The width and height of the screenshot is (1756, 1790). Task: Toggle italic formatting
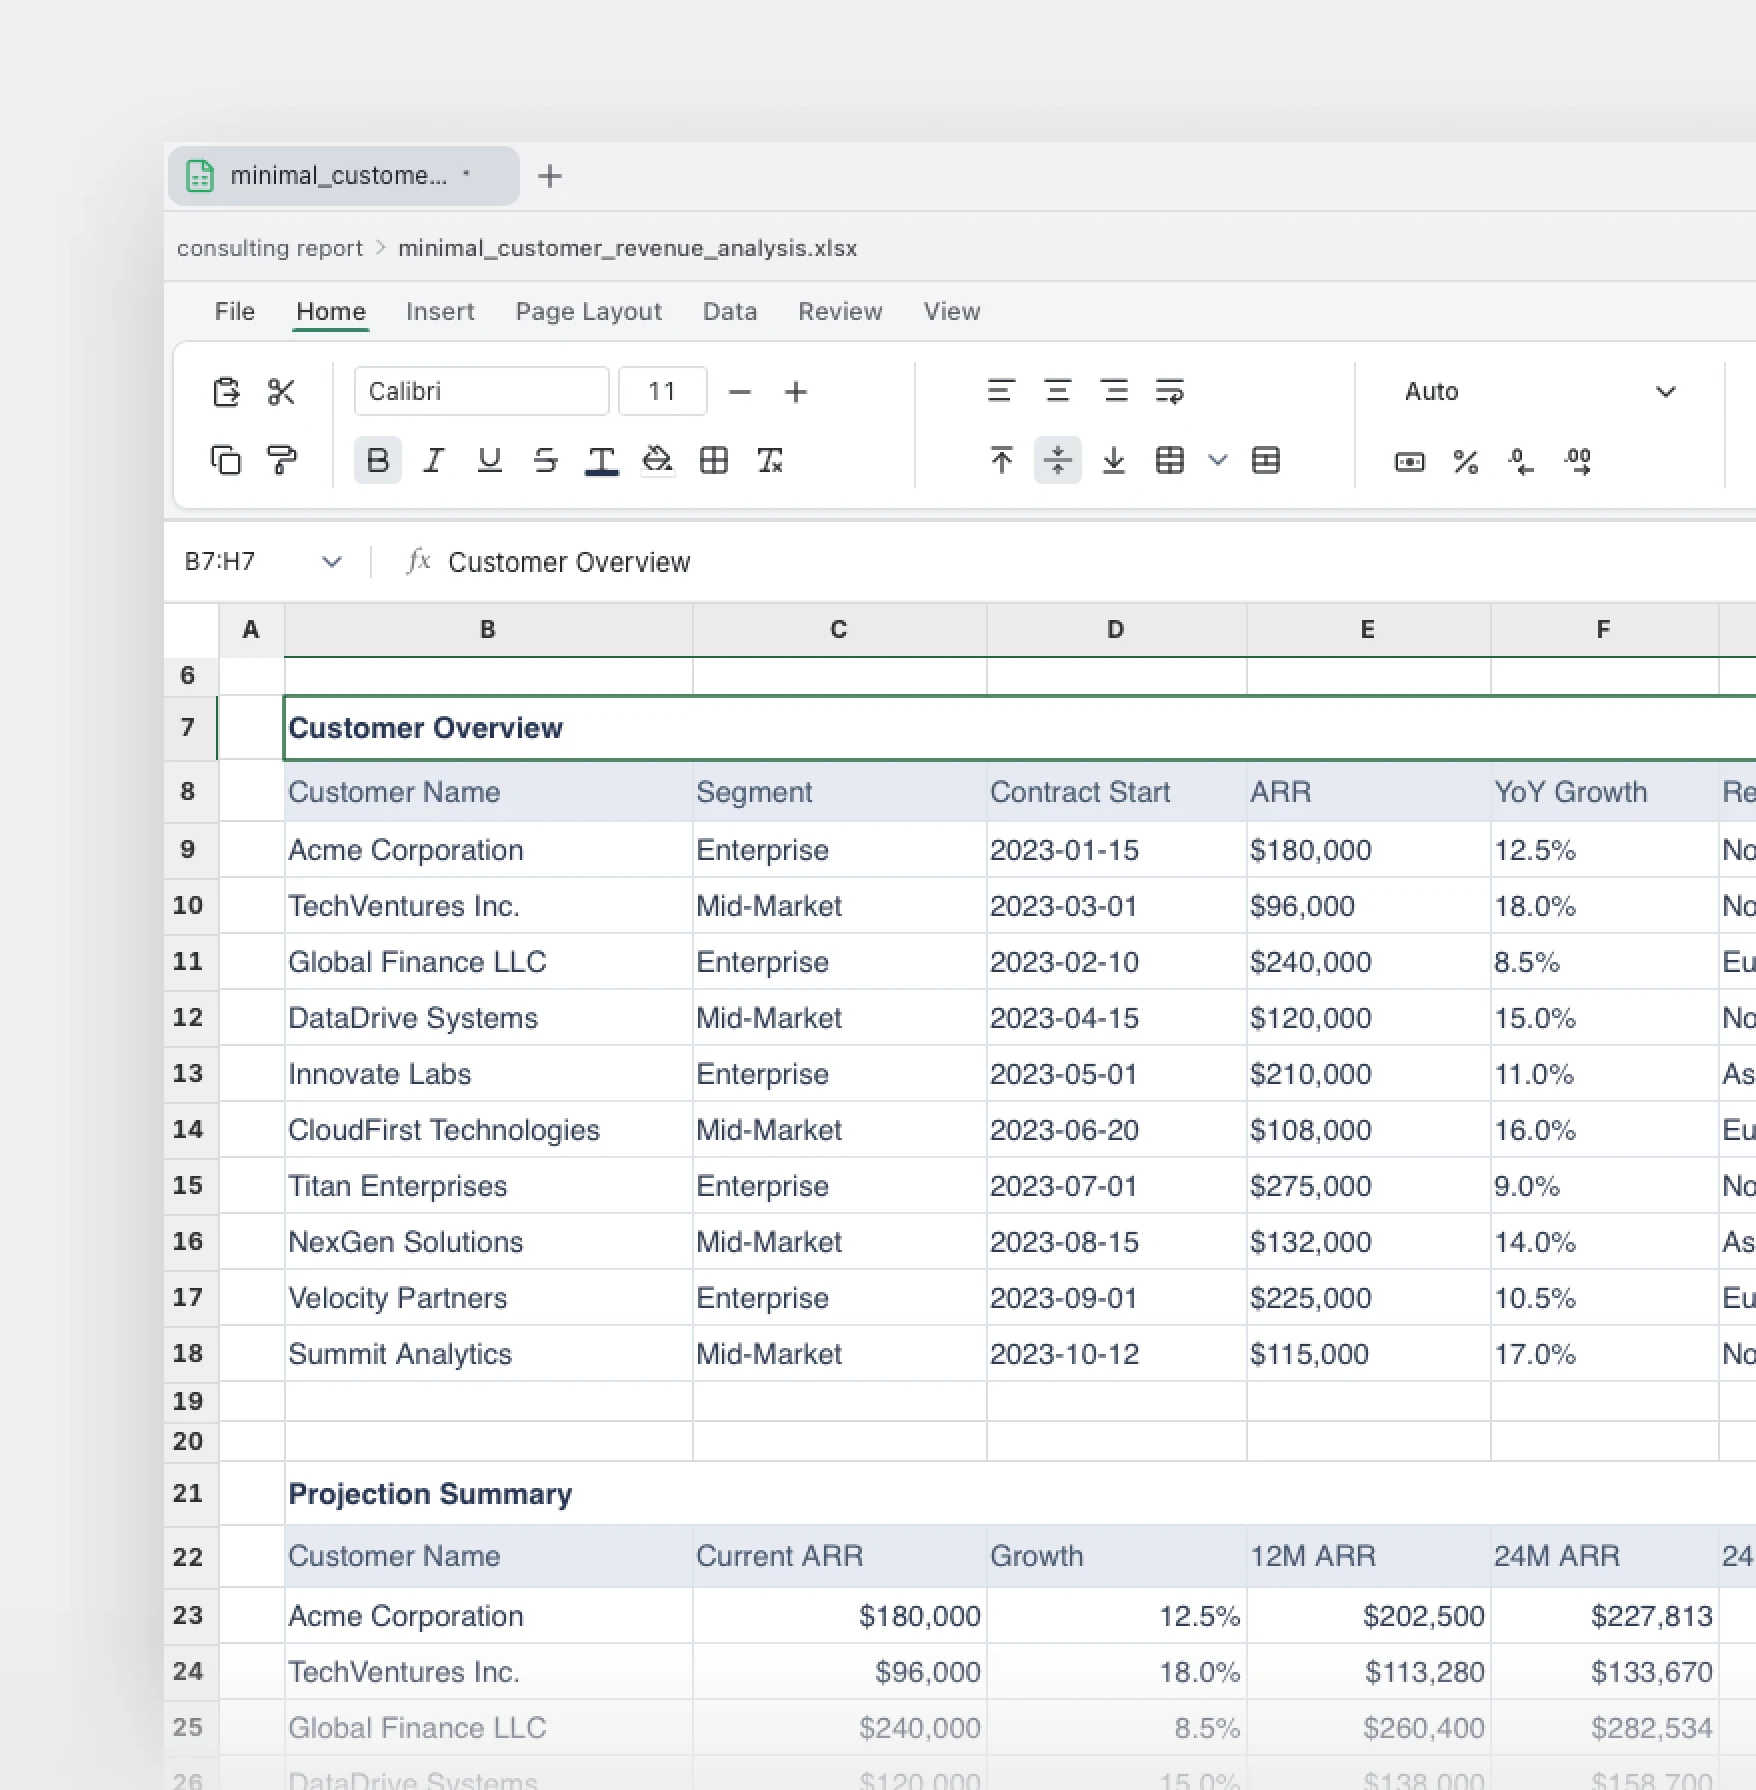click(x=434, y=460)
